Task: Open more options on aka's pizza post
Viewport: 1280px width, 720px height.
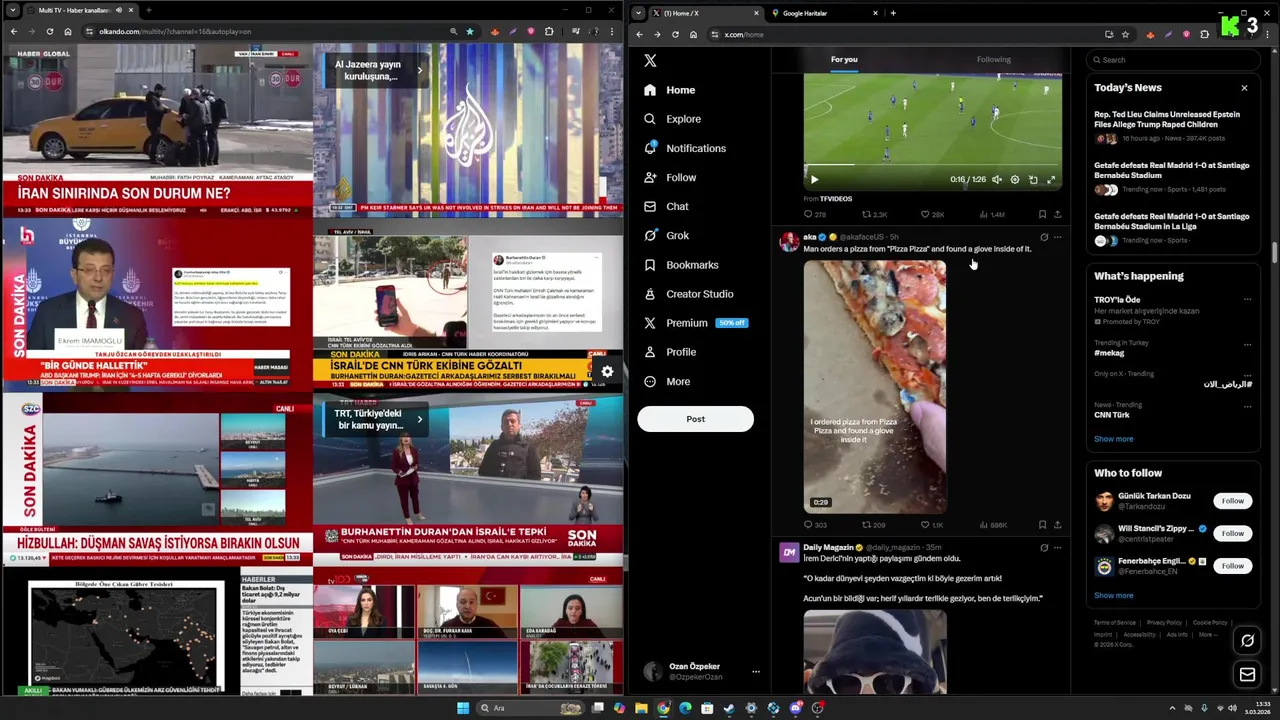Action: tap(1057, 237)
